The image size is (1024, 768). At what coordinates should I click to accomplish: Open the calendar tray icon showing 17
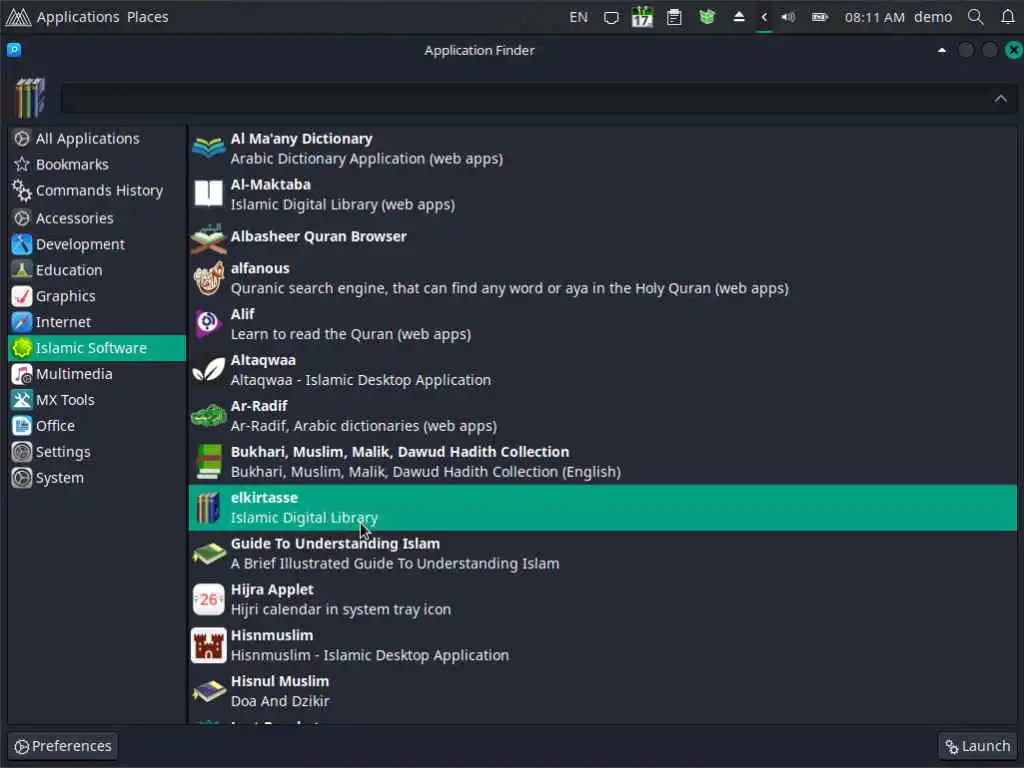point(642,17)
